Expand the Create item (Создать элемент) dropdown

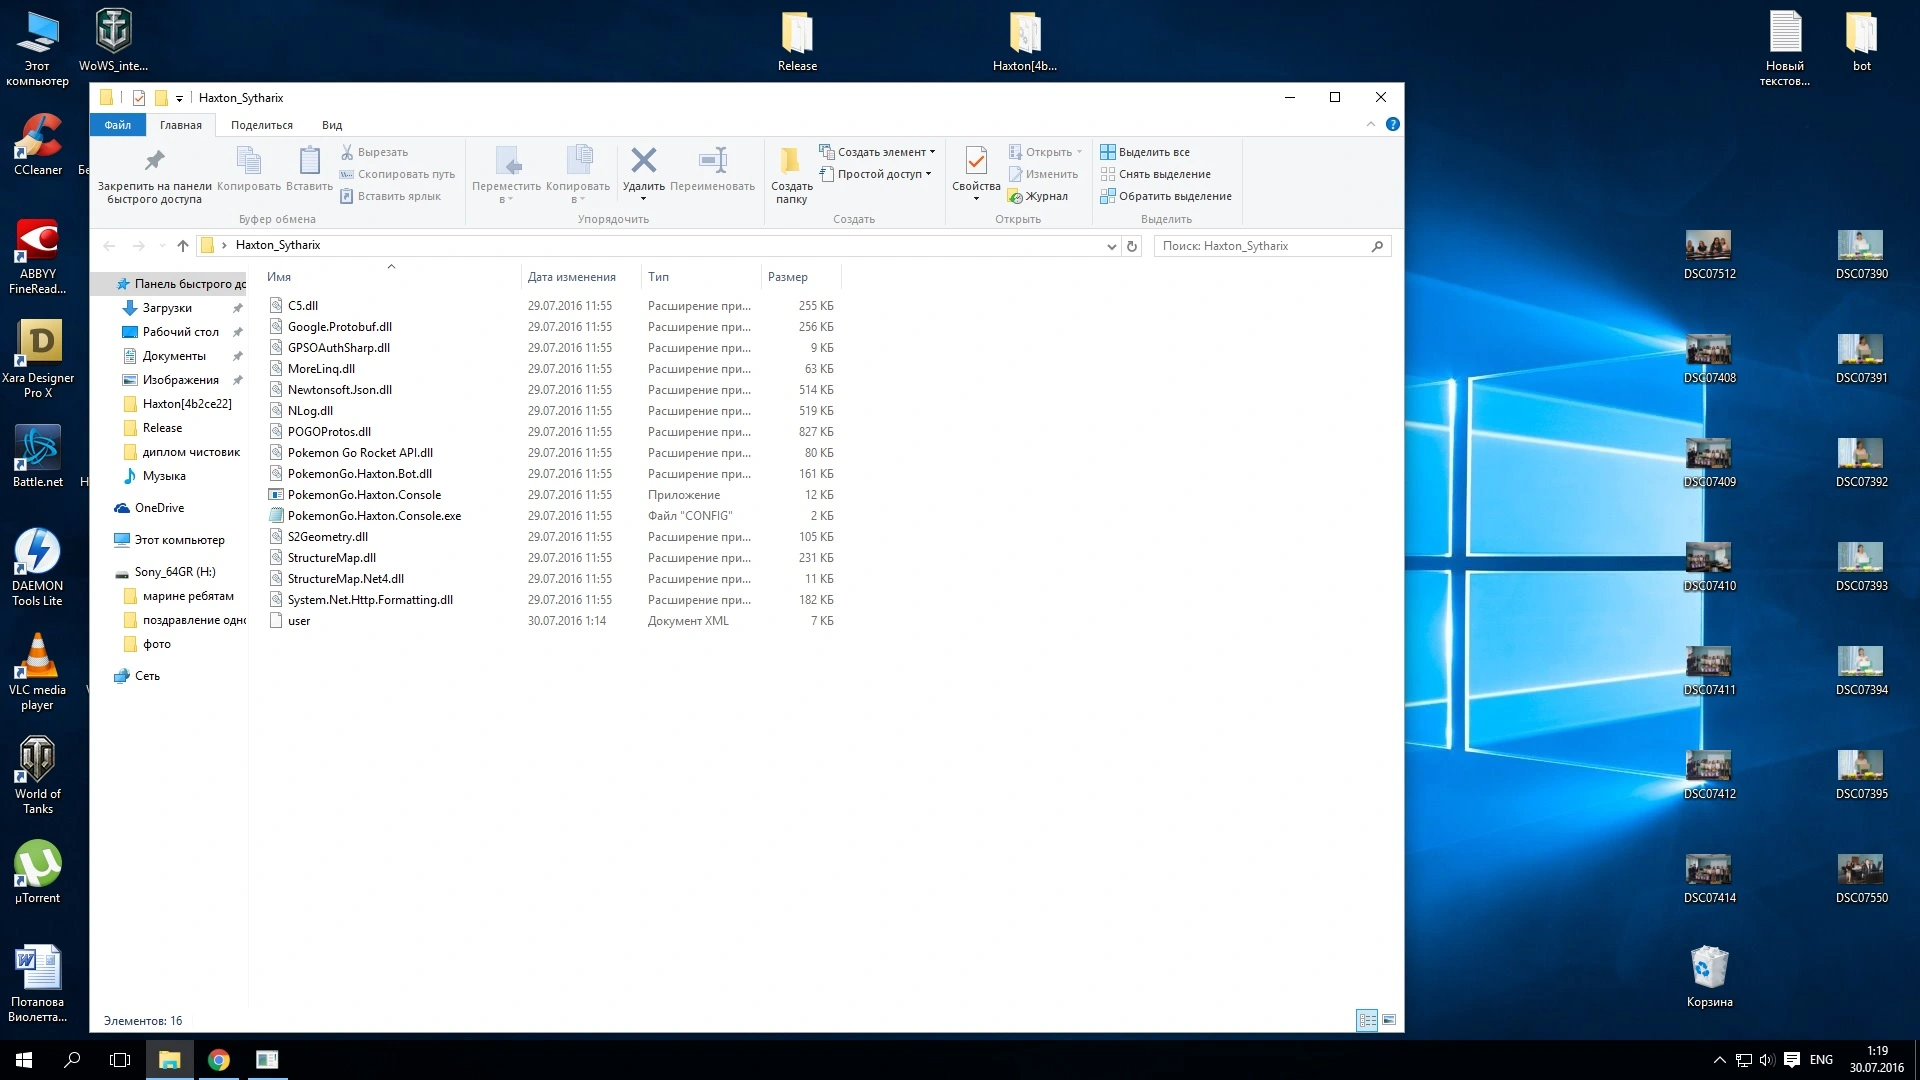878,152
